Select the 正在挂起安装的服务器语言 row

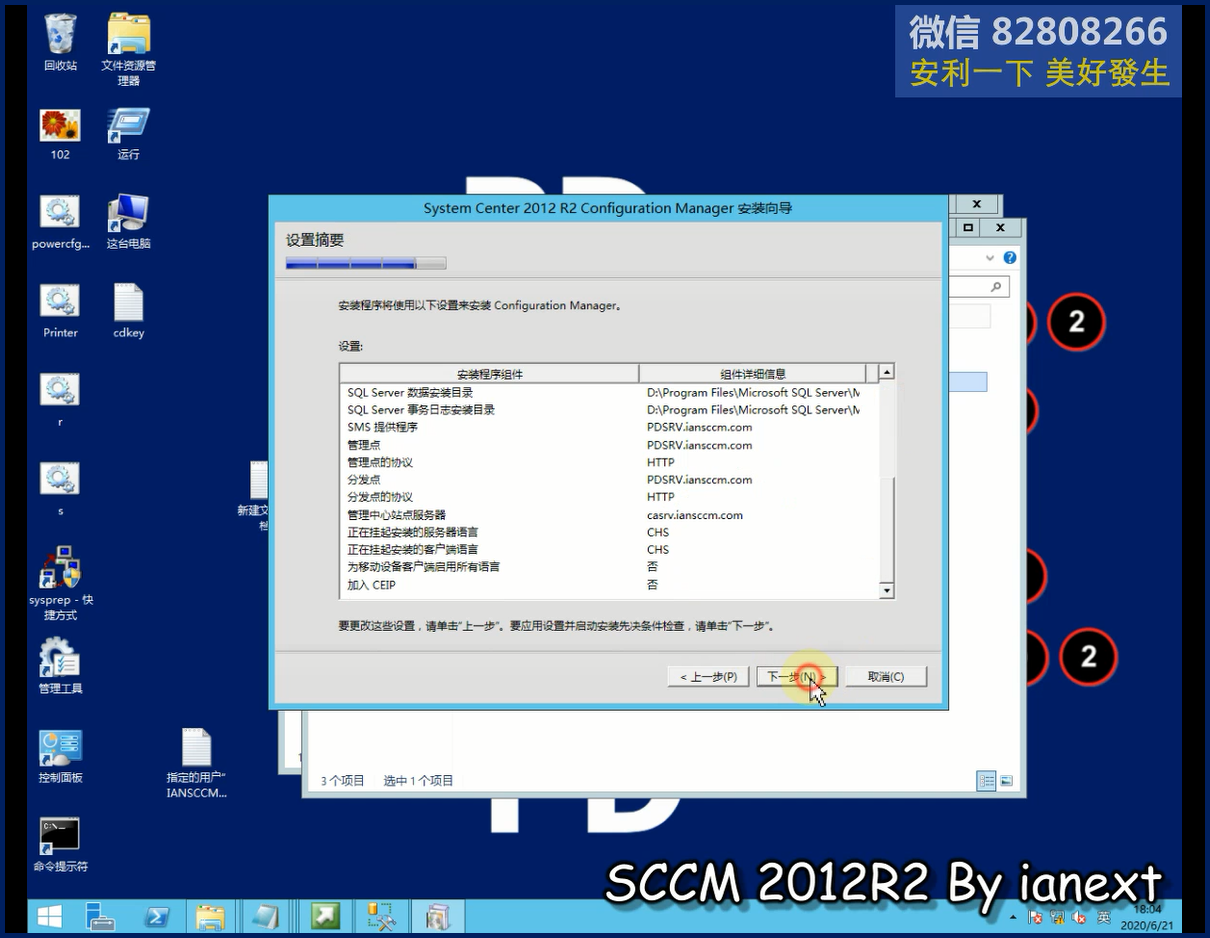point(610,532)
